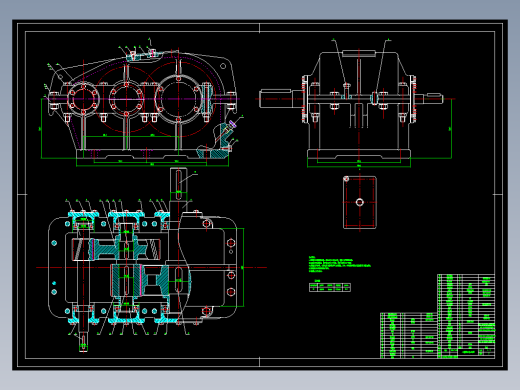Screen dimensions: 520x390
Task: Select the green technical notes text block
Action: [339, 264]
